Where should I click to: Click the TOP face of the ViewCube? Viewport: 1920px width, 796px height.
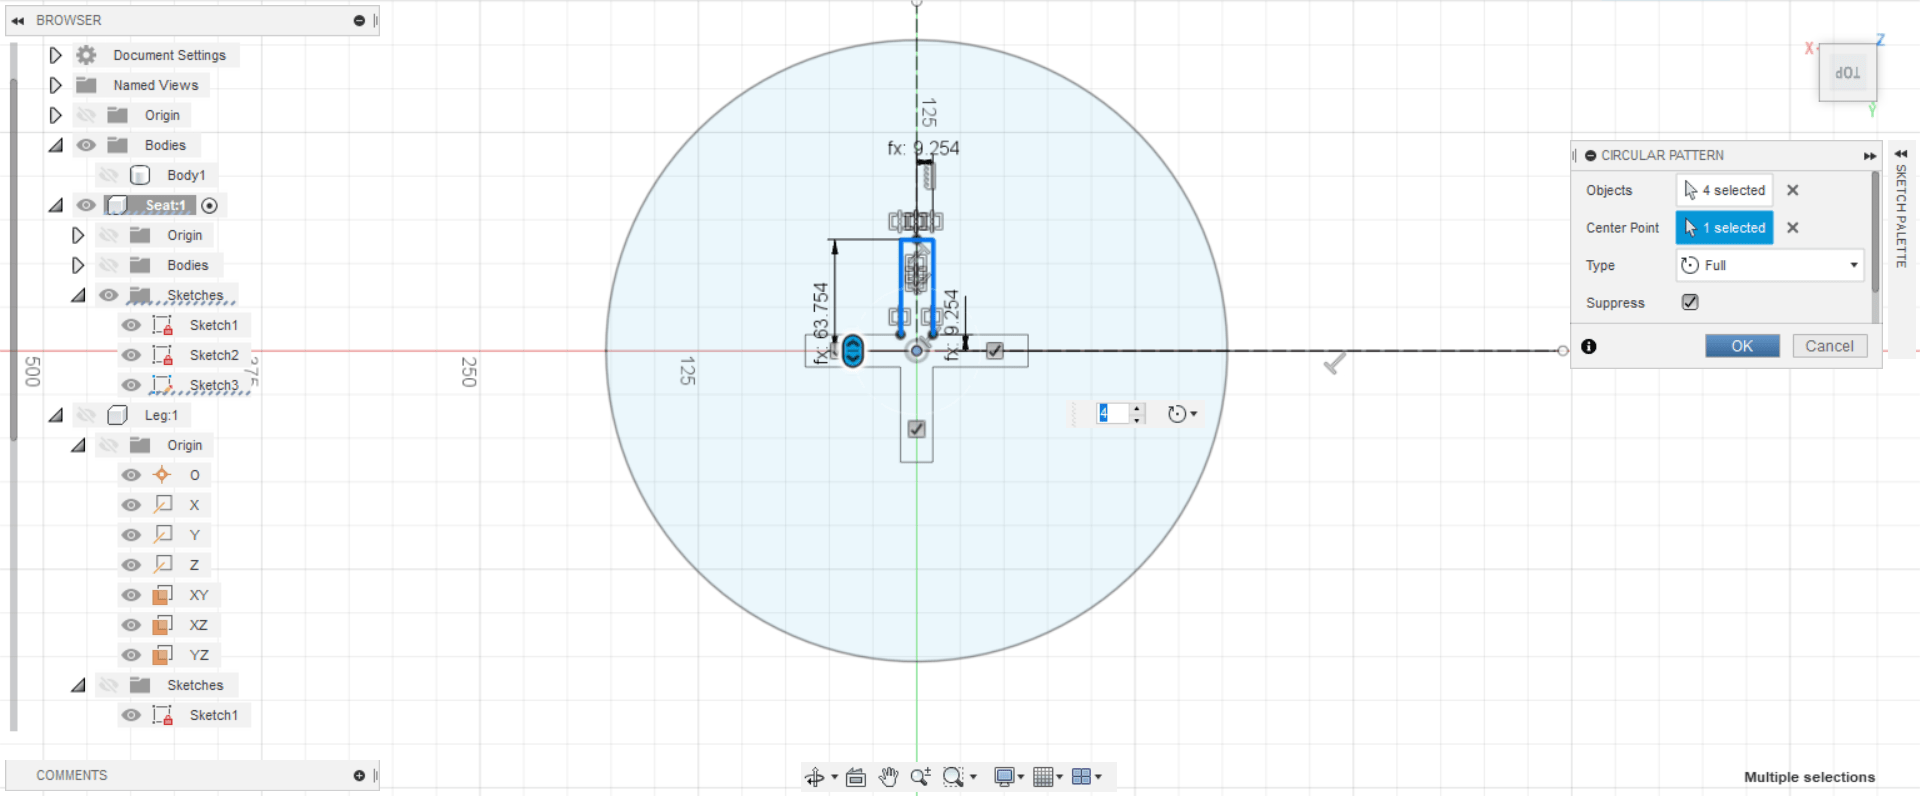coord(1847,73)
